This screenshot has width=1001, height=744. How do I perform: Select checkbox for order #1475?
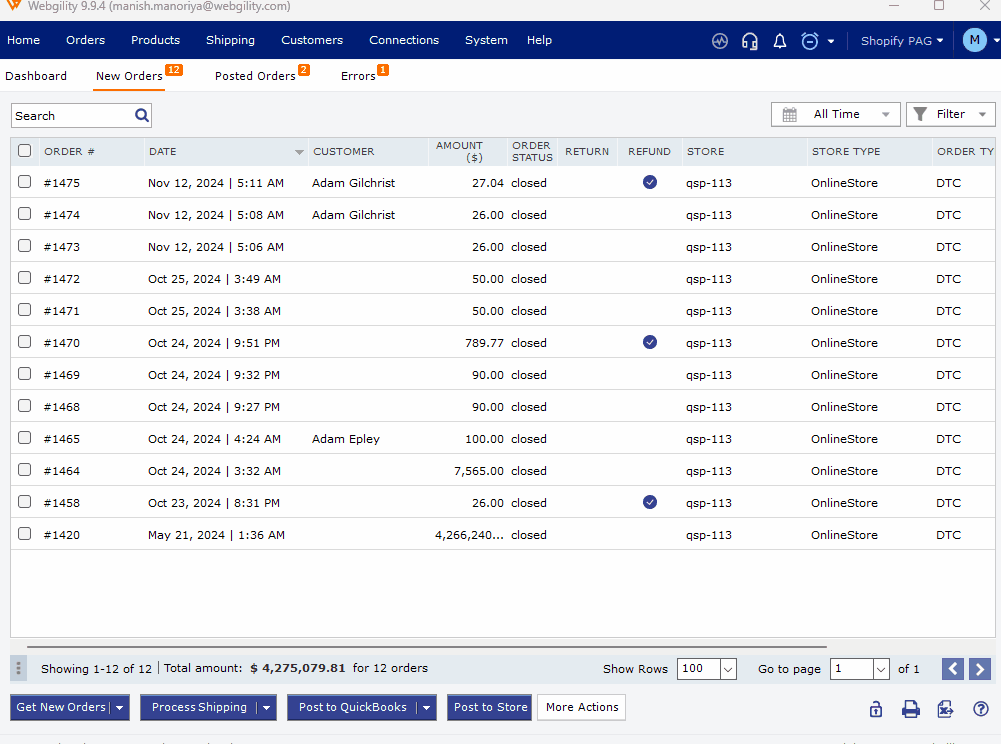[25, 182]
